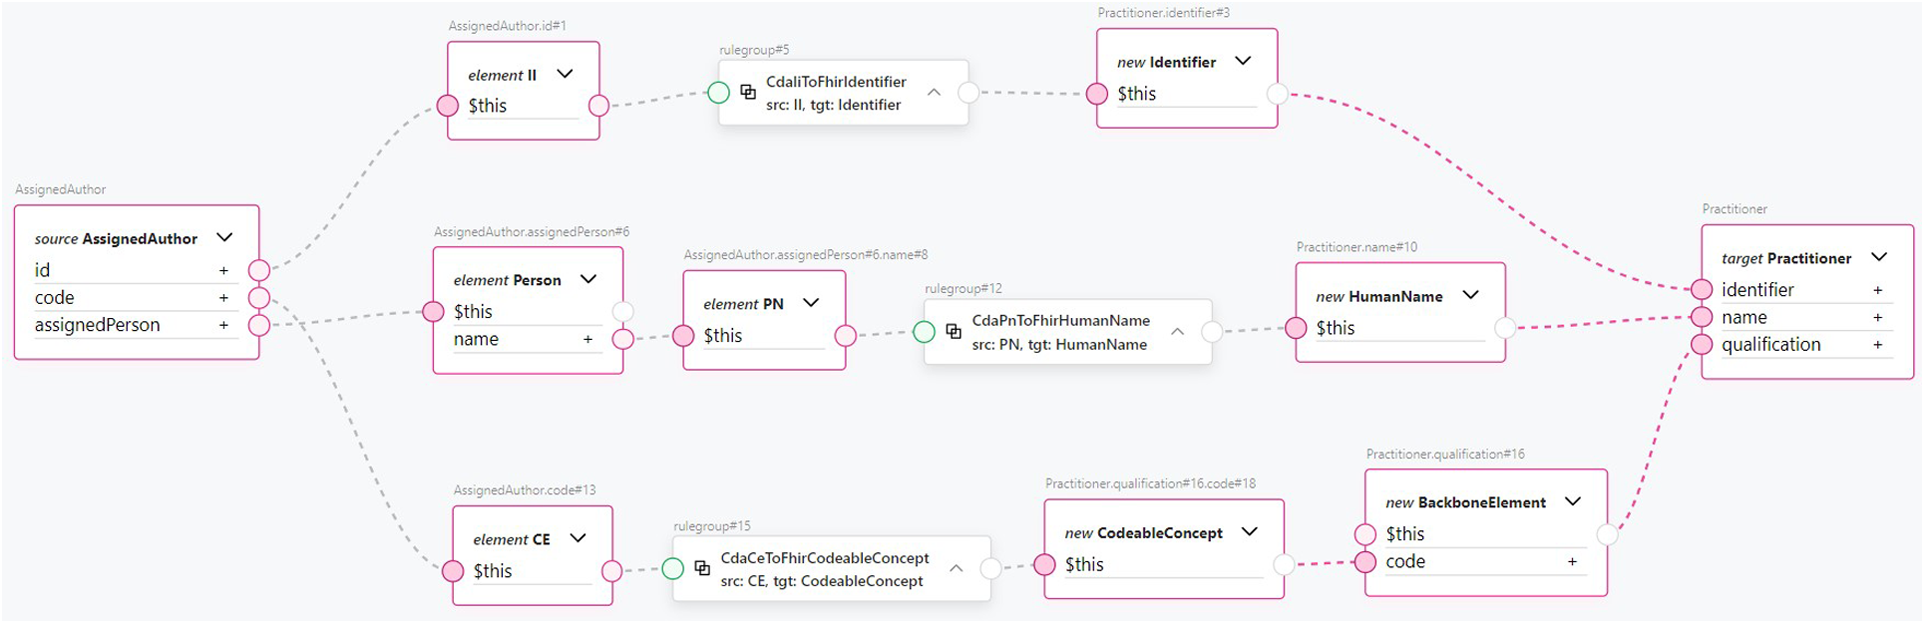Open target Practitioner node chevron
The height and width of the screenshot is (624, 1925).
click(x=1879, y=257)
